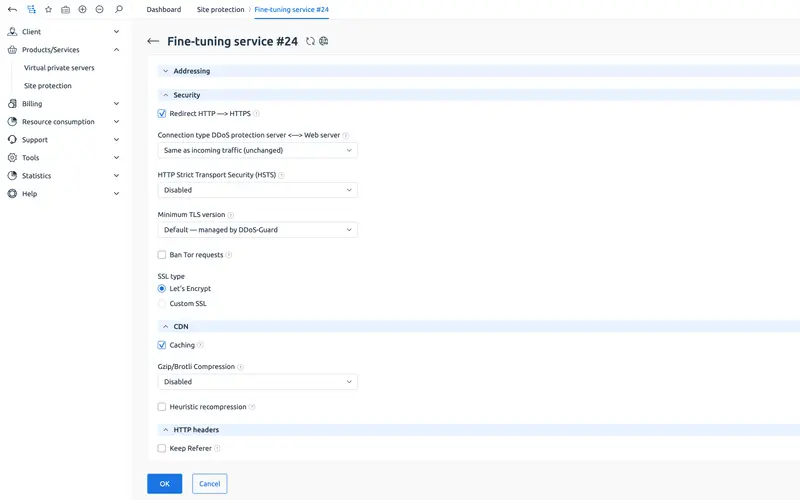Collapse the Products/Services menu chevron
Screen dimensions: 800x500
(116, 49)
